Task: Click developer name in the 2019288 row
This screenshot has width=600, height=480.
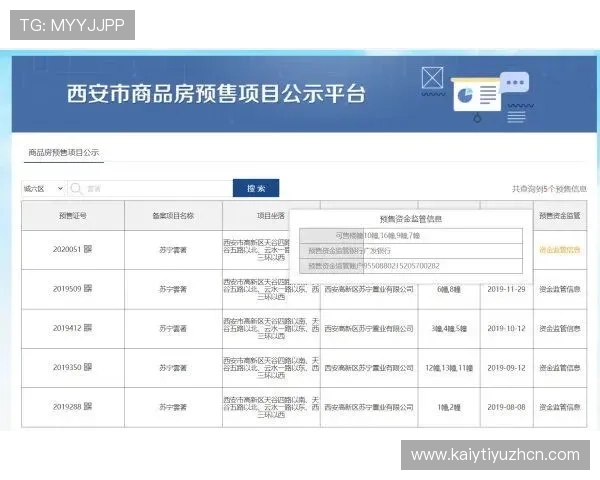Action: tap(369, 407)
